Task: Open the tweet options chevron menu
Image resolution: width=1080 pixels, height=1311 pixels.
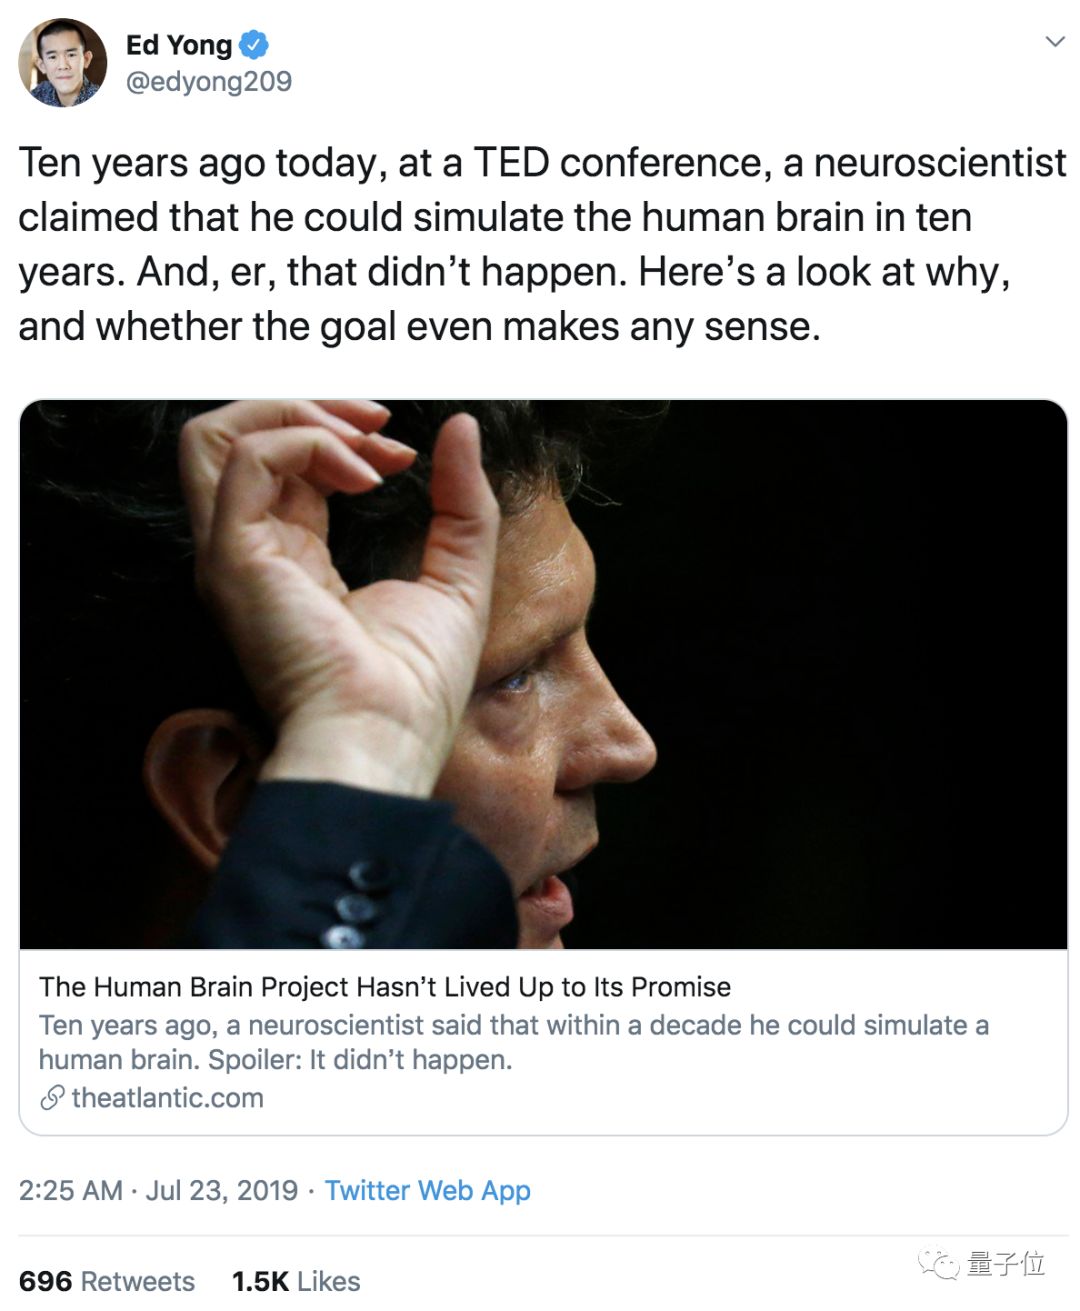Action: tap(1054, 42)
